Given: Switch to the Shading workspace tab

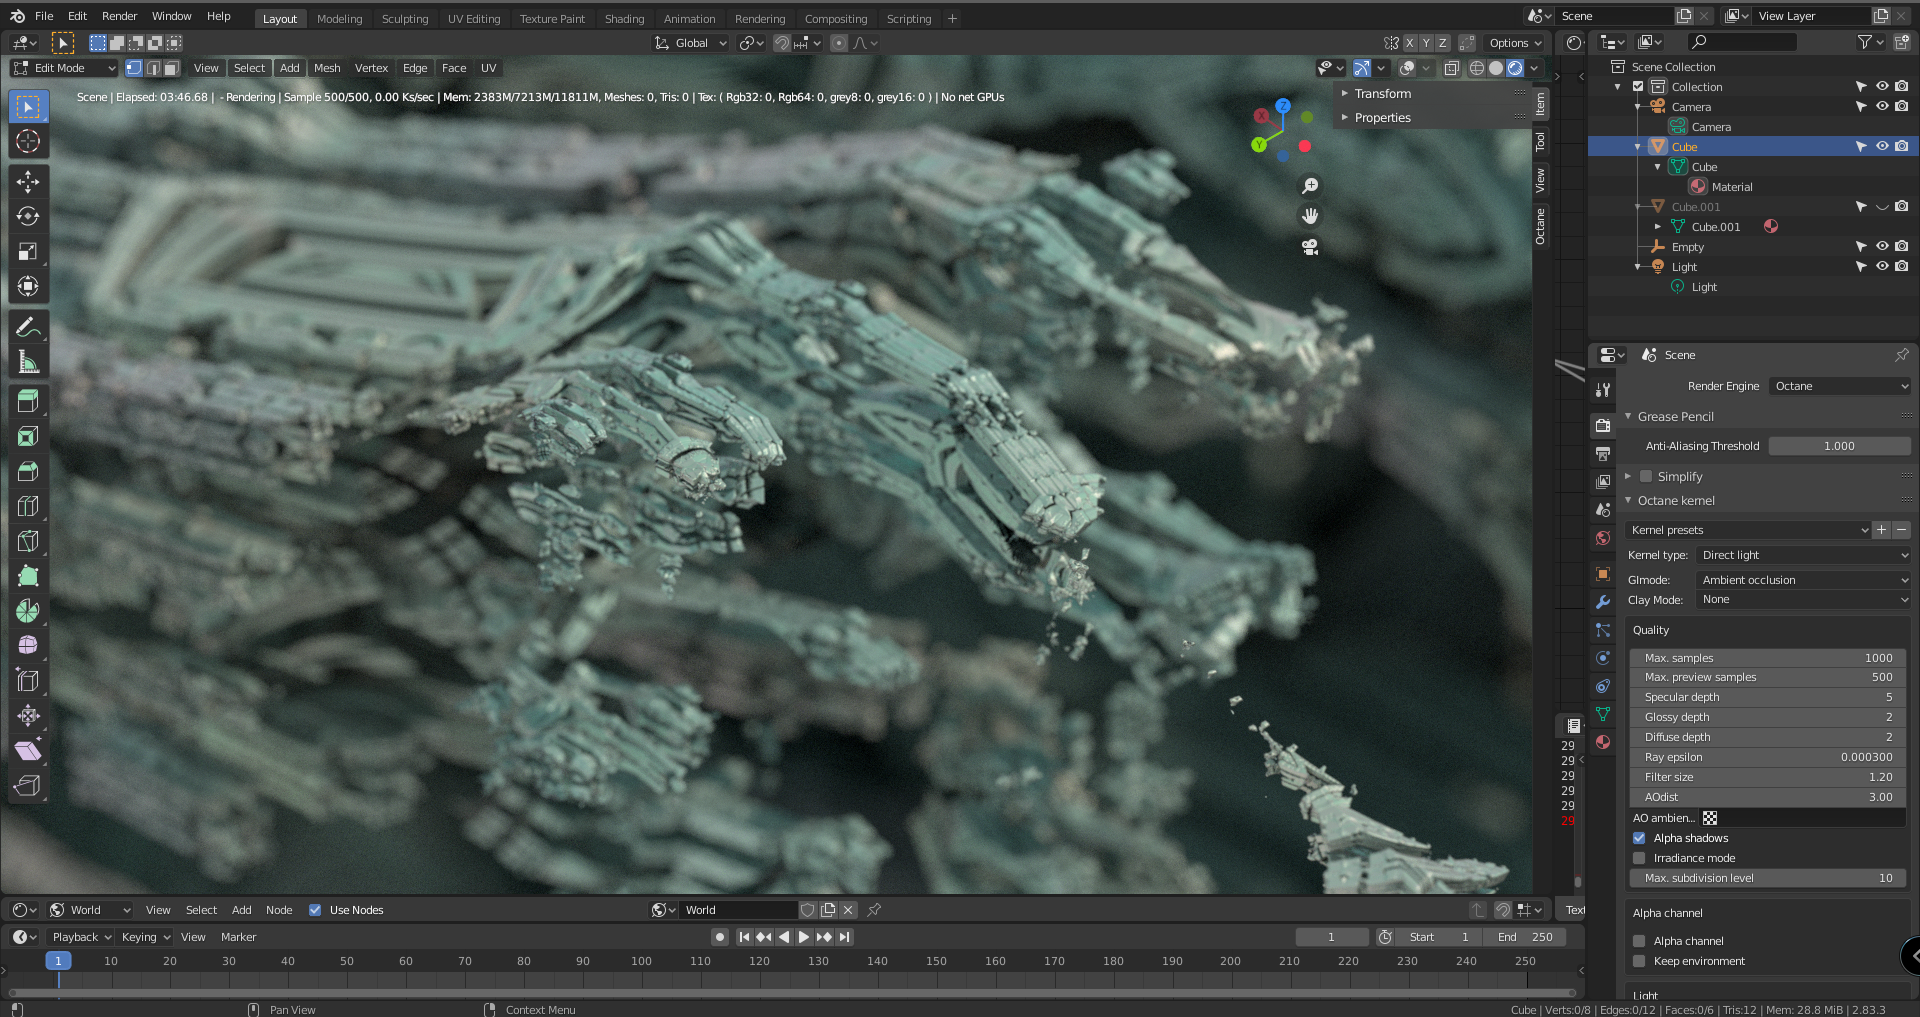Looking at the screenshot, I should pos(624,18).
